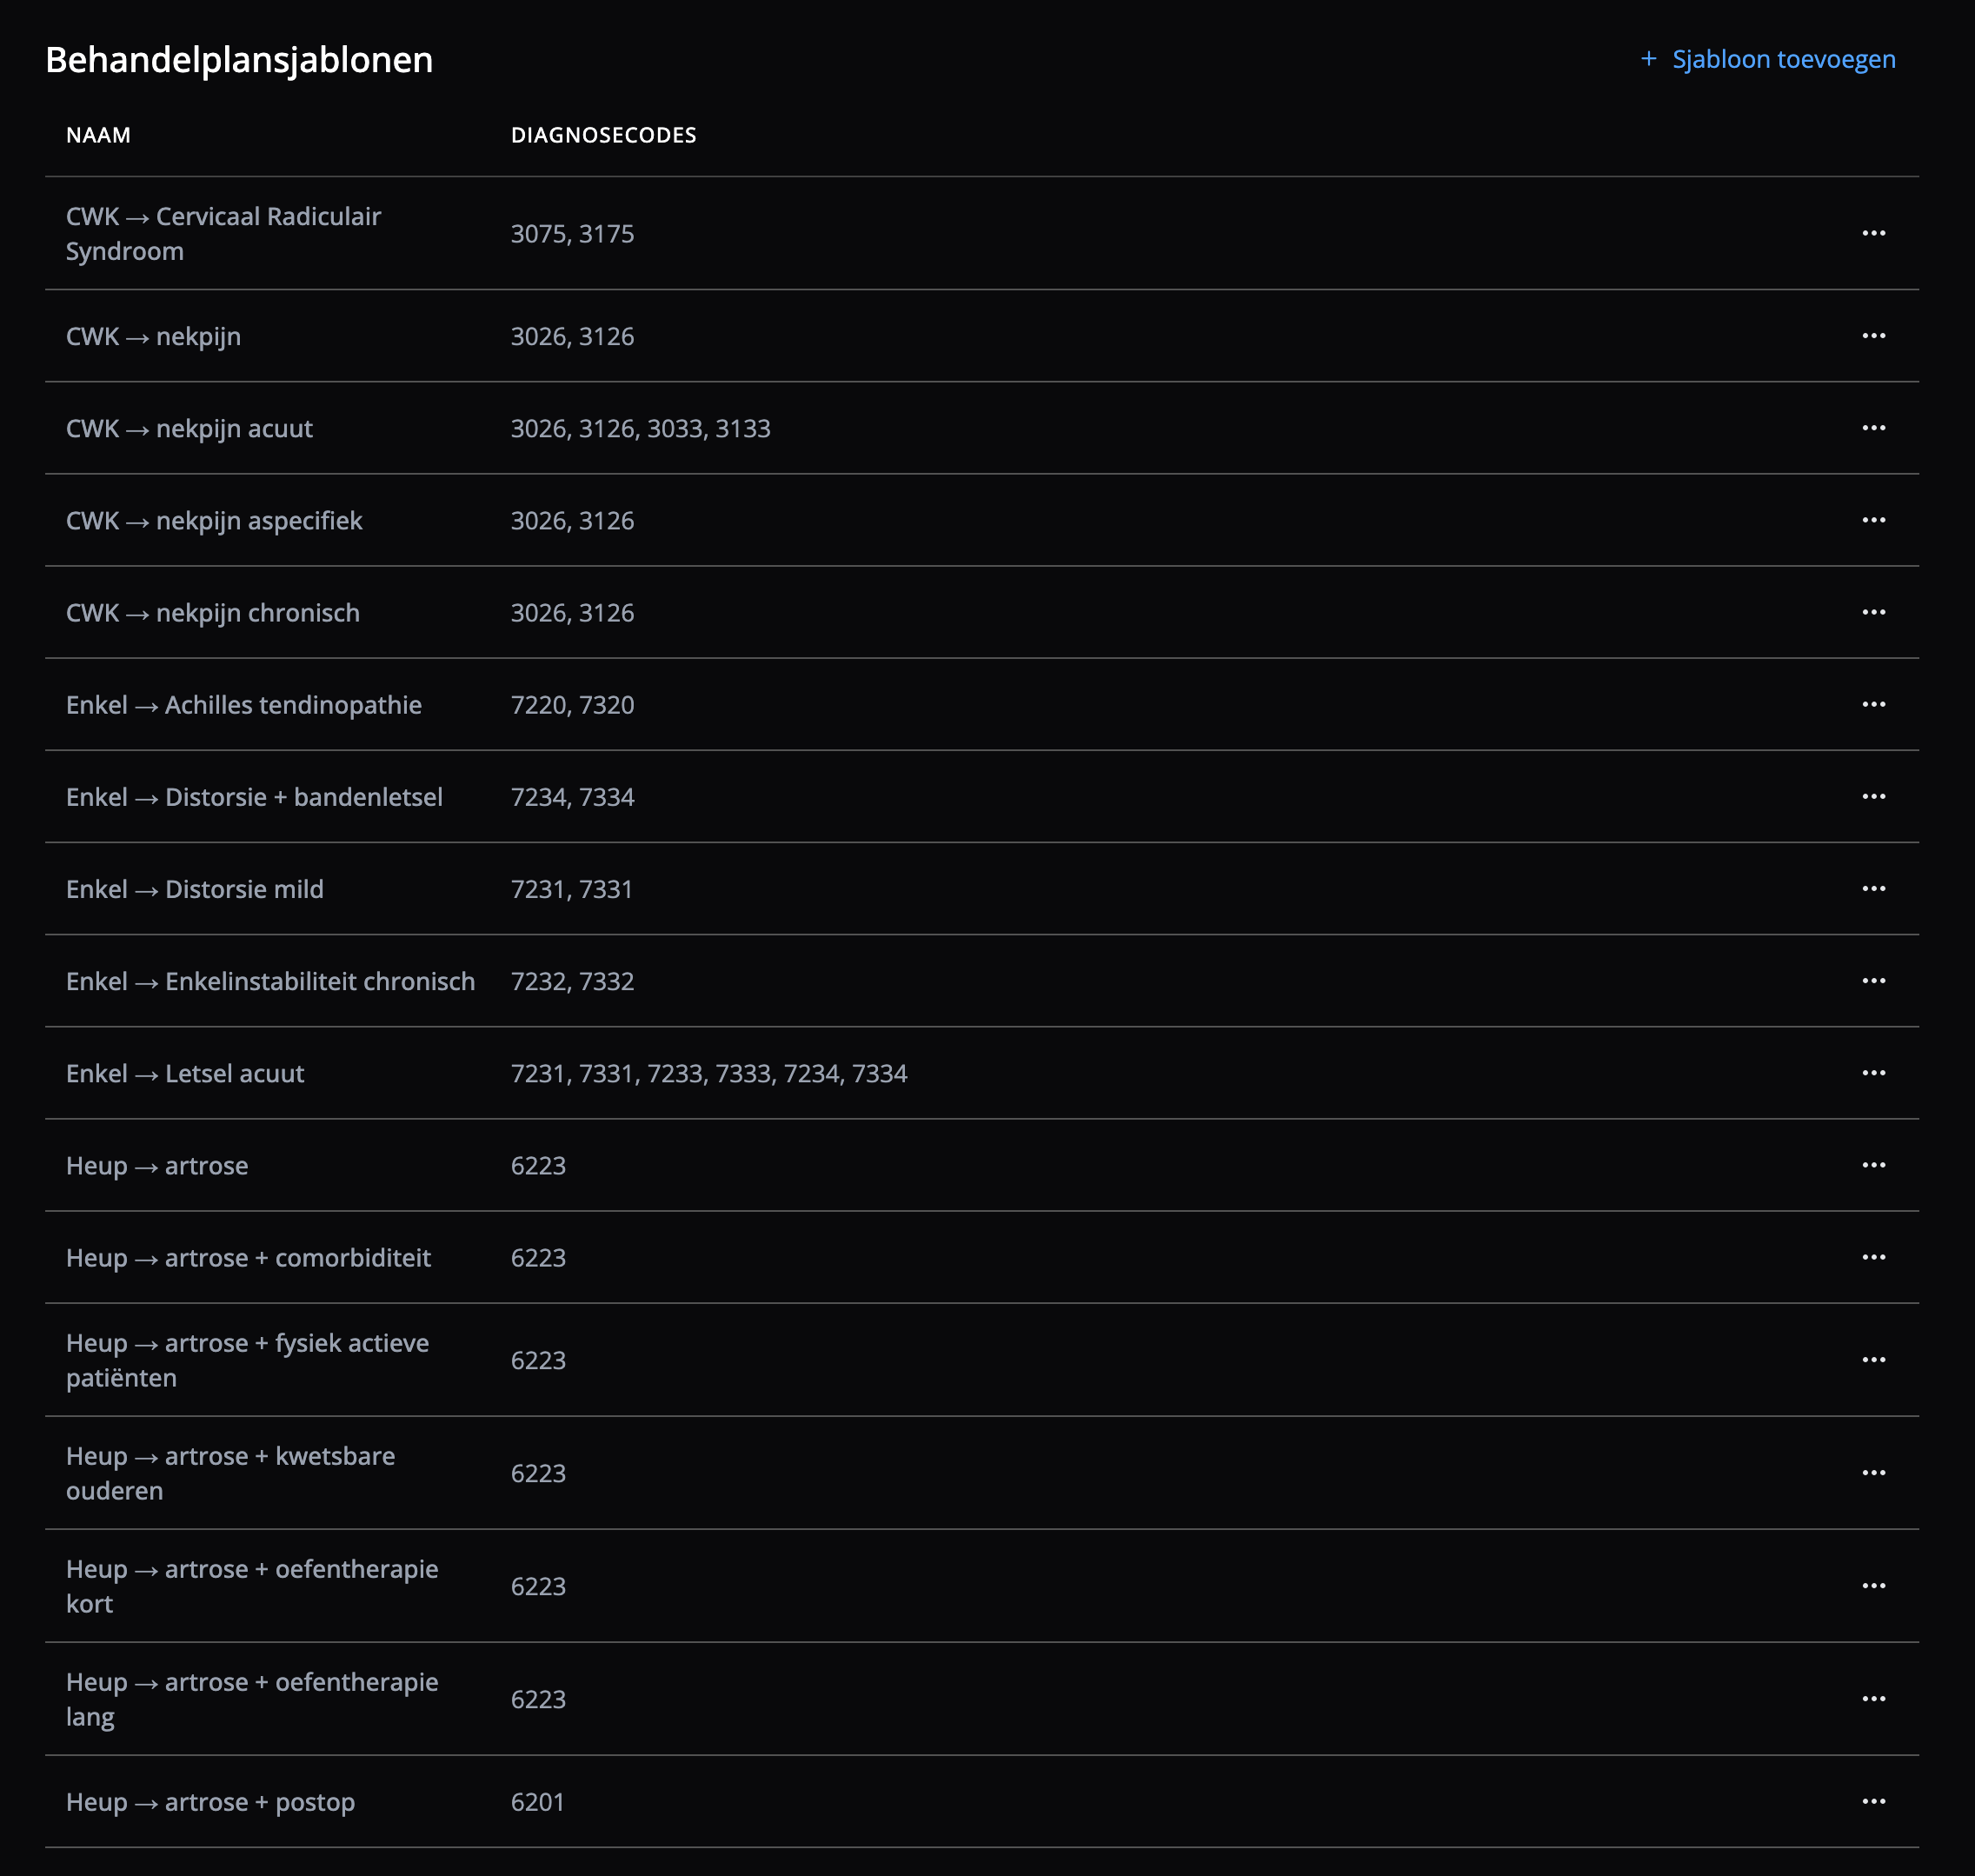Select the Heup artrose template name
The image size is (1975, 1876).
point(157,1166)
